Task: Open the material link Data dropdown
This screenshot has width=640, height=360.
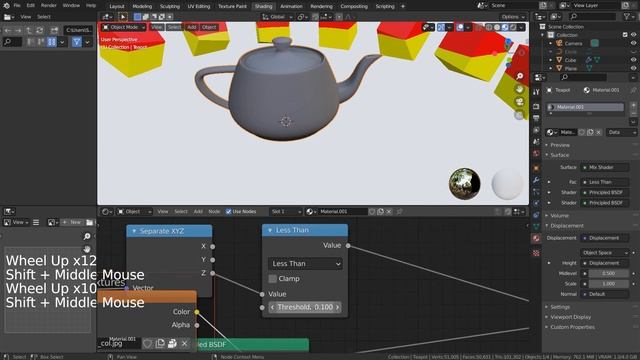Action: (621, 132)
